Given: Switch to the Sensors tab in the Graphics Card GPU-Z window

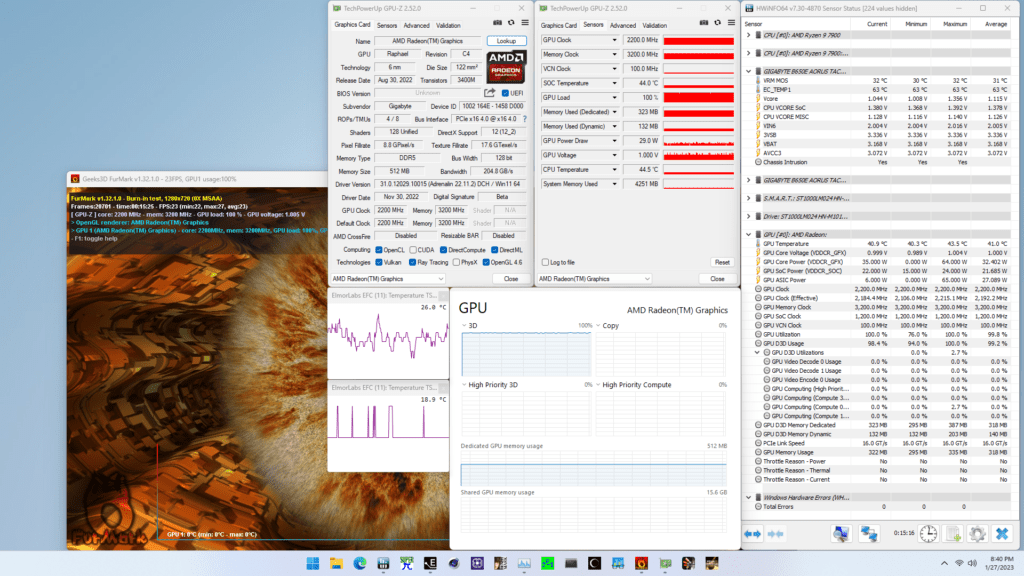Looking at the screenshot, I should tap(387, 25).
